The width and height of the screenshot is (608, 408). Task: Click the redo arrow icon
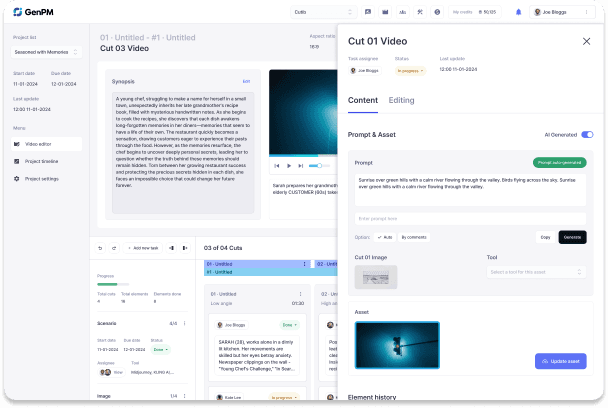[x=114, y=247]
